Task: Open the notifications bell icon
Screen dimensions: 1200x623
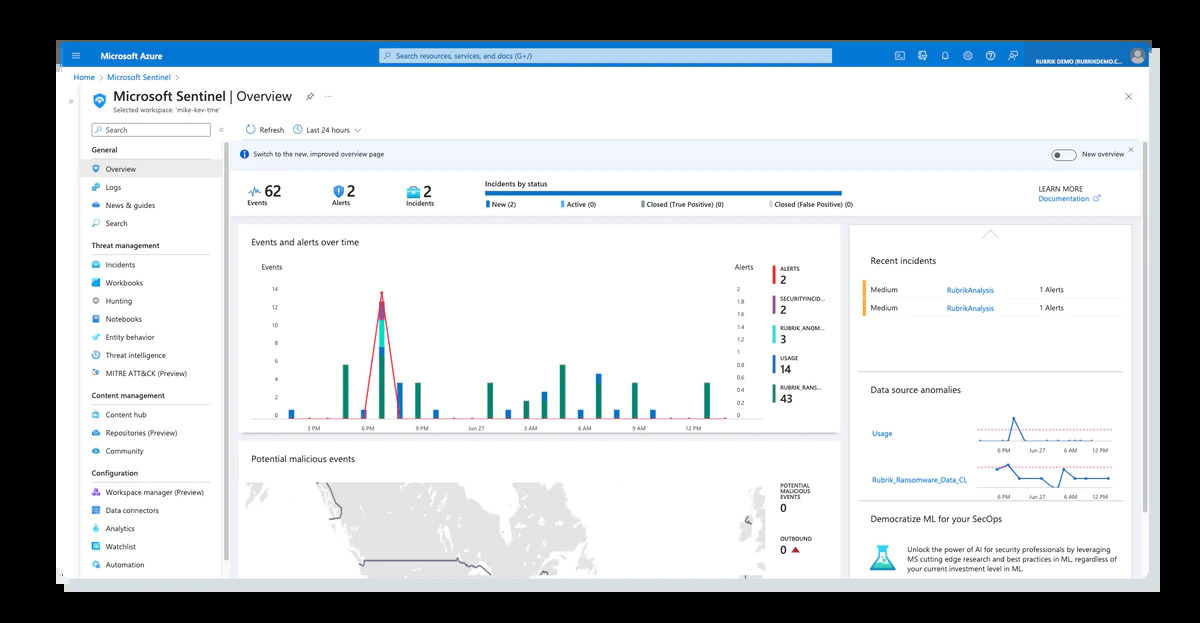Action: pos(945,56)
